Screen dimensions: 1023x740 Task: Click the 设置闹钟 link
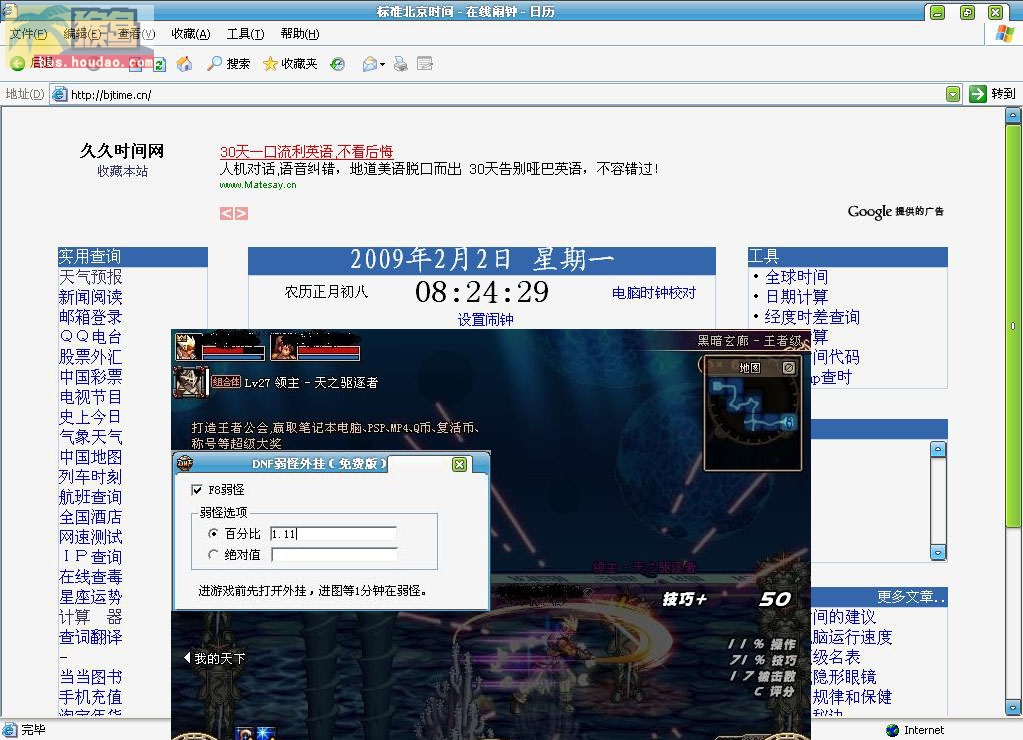tap(485, 319)
